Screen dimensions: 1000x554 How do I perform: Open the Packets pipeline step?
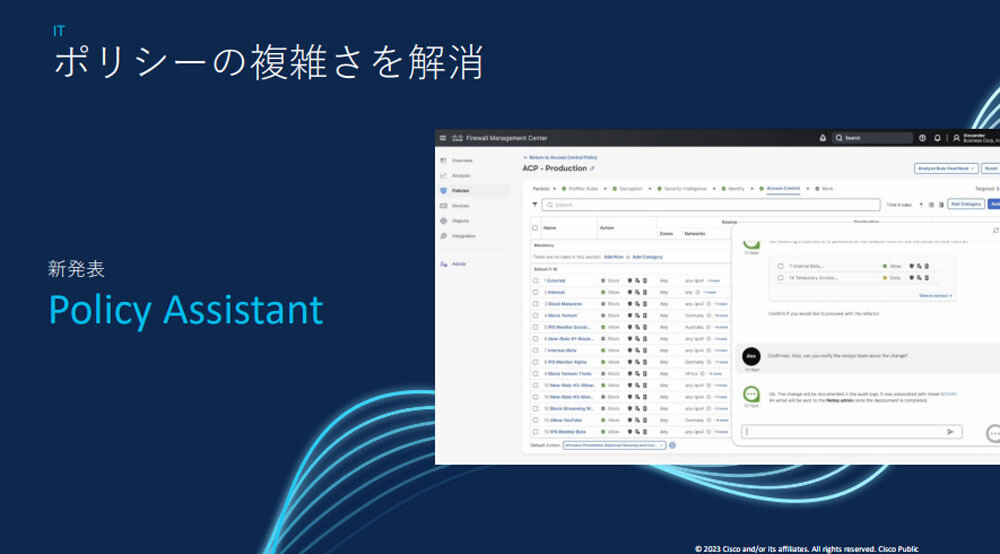tap(541, 189)
